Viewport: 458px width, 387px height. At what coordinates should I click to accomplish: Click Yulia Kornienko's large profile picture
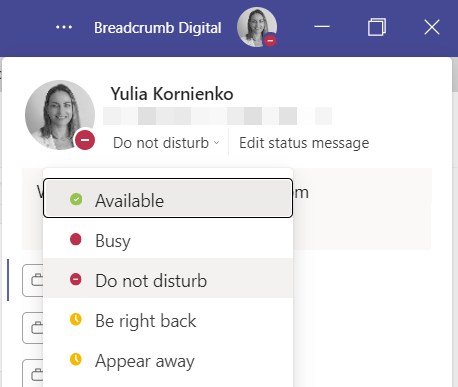tap(60, 115)
